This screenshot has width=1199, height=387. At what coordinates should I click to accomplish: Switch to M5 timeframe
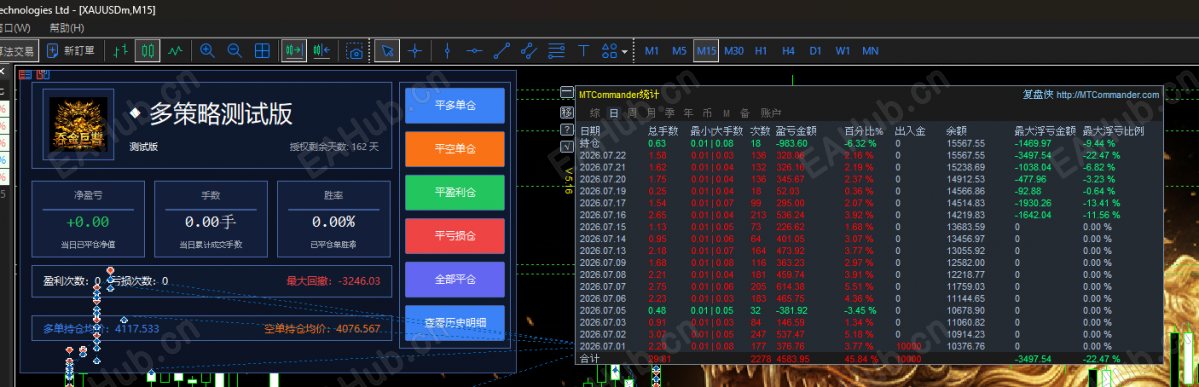pyautogui.click(x=679, y=51)
